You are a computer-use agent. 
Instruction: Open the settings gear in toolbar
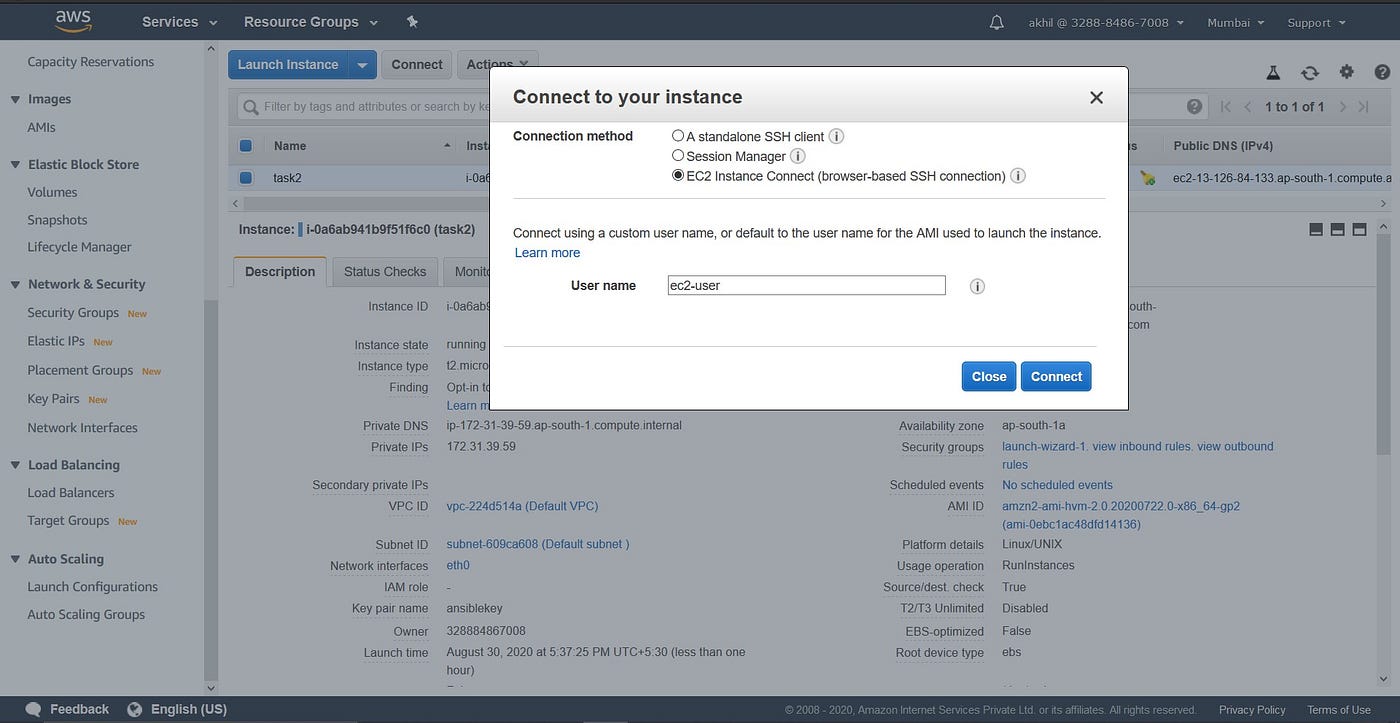pos(1346,72)
